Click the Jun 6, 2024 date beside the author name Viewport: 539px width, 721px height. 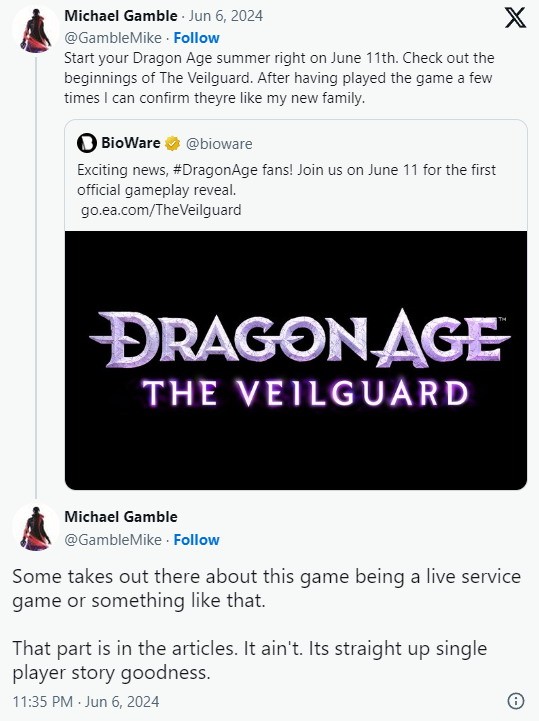(x=225, y=16)
